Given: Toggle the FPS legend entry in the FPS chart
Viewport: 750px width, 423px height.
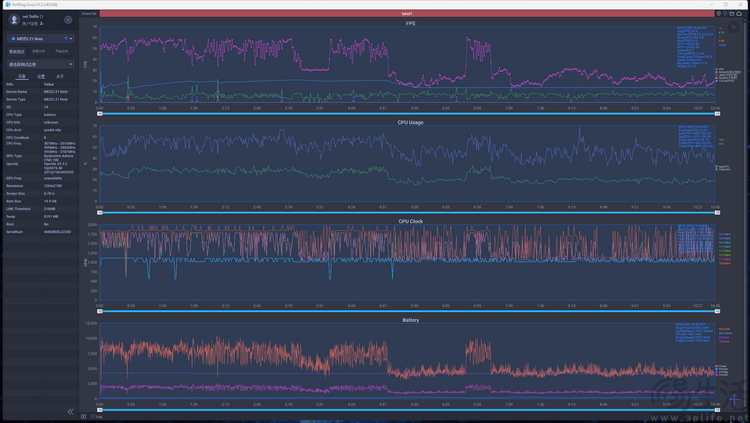Looking at the screenshot, I should [x=720, y=69].
